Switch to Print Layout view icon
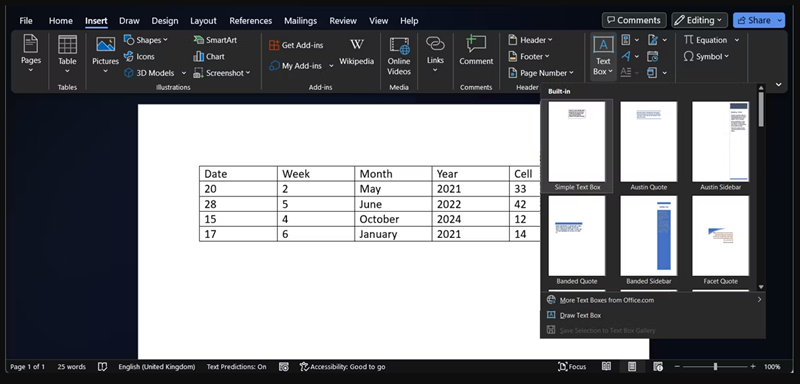The image size is (800, 384). coord(632,367)
